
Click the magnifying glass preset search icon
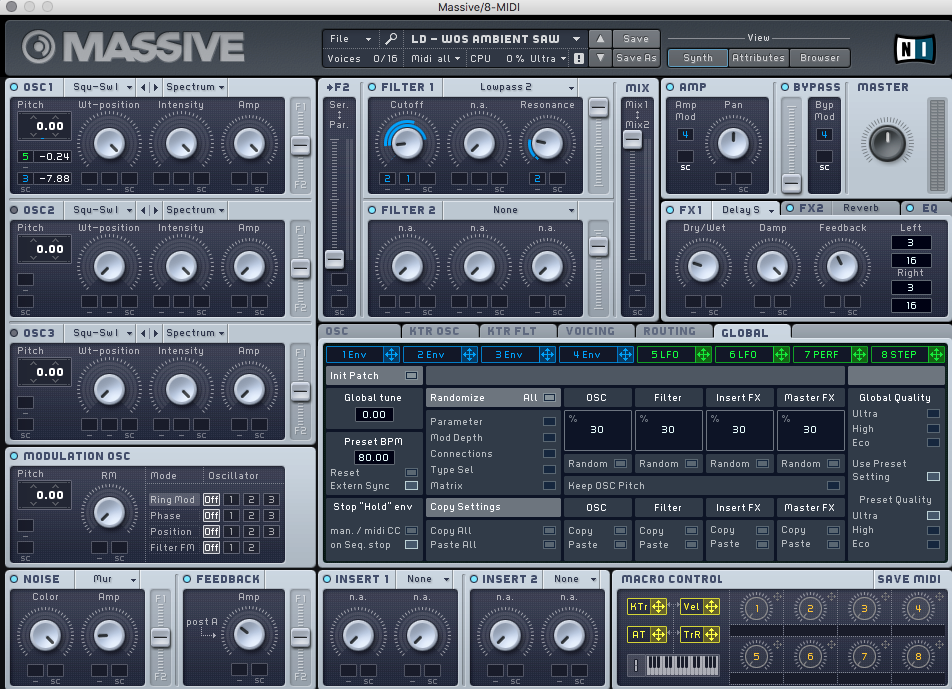click(392, 39)
